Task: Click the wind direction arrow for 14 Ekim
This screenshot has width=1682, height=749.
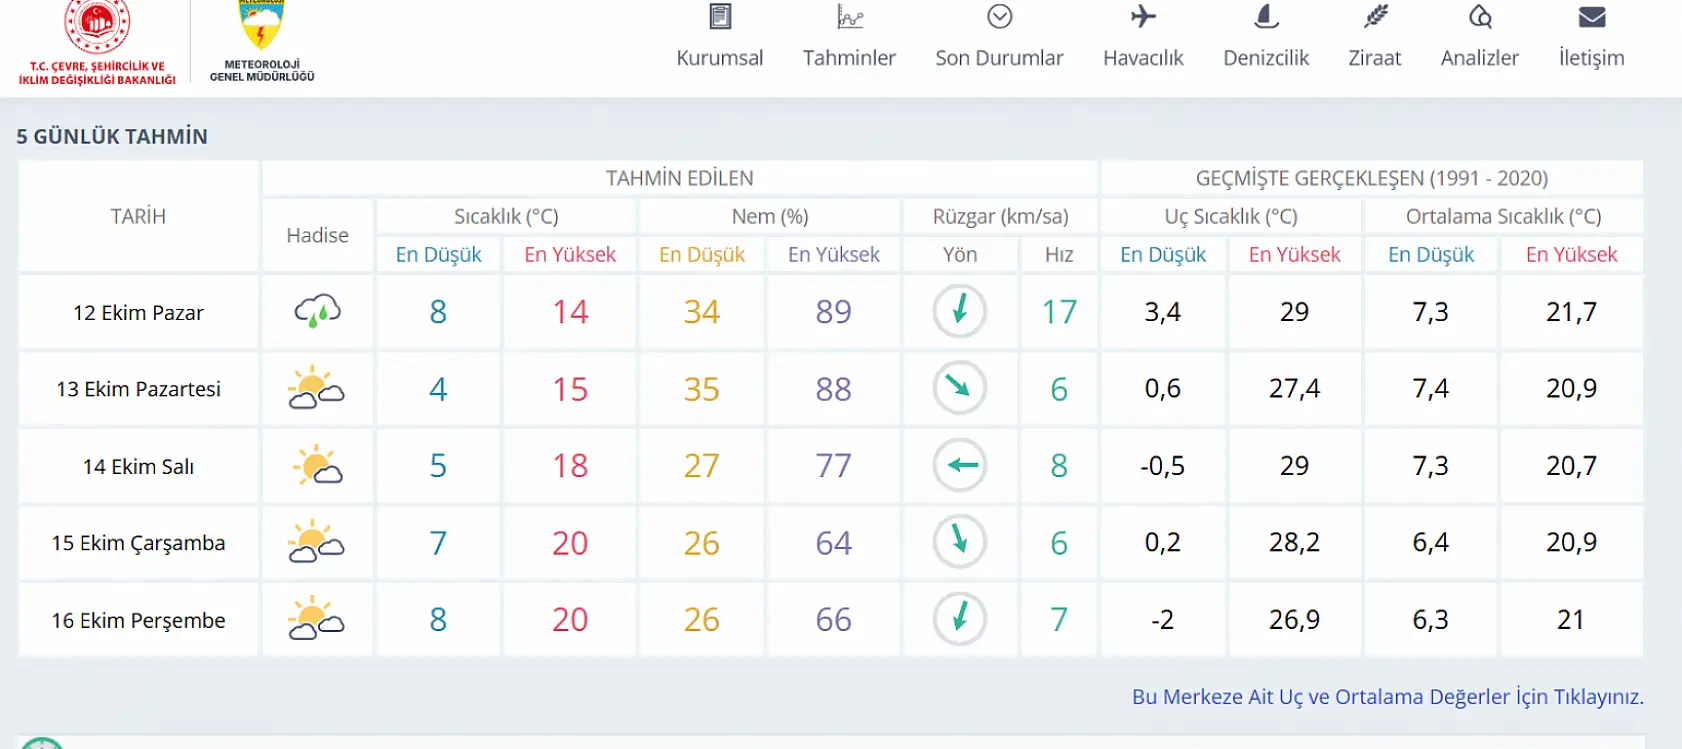Action: [x=960, y=465]
